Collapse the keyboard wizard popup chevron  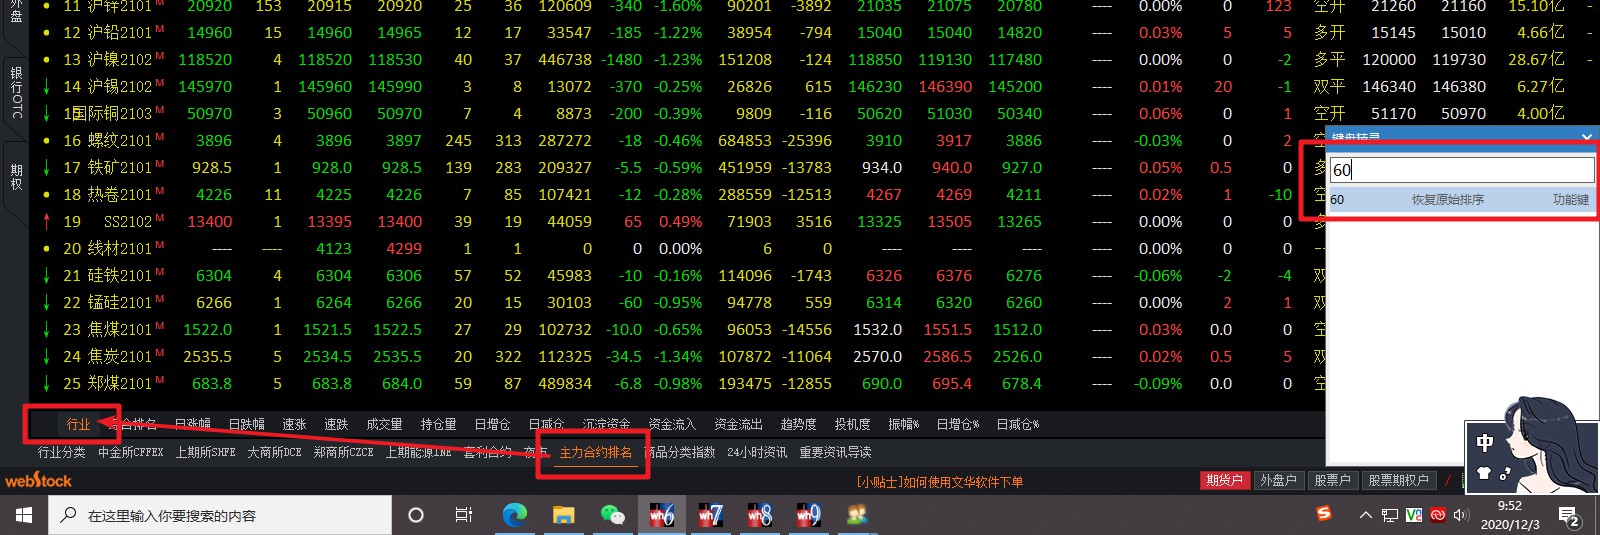[x=1587, y=136]
